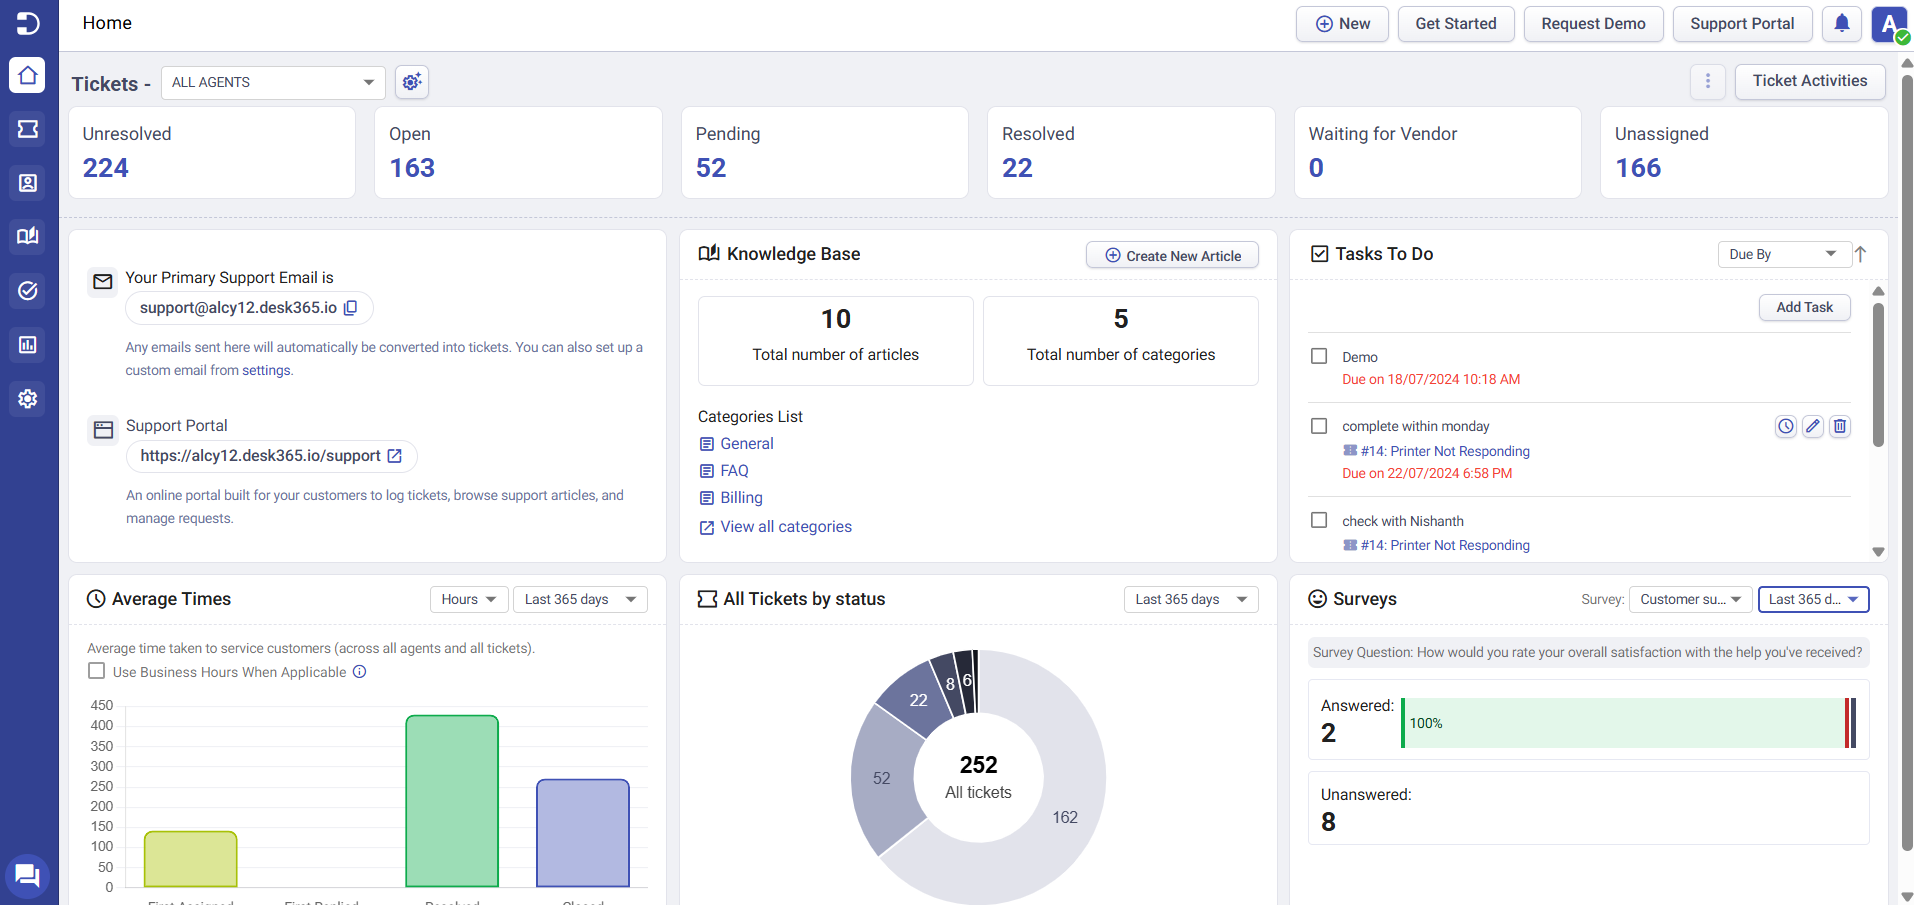Open the Tickets icon in sidebar
The height and width of the screenshot is (905, 1914).
28,129
